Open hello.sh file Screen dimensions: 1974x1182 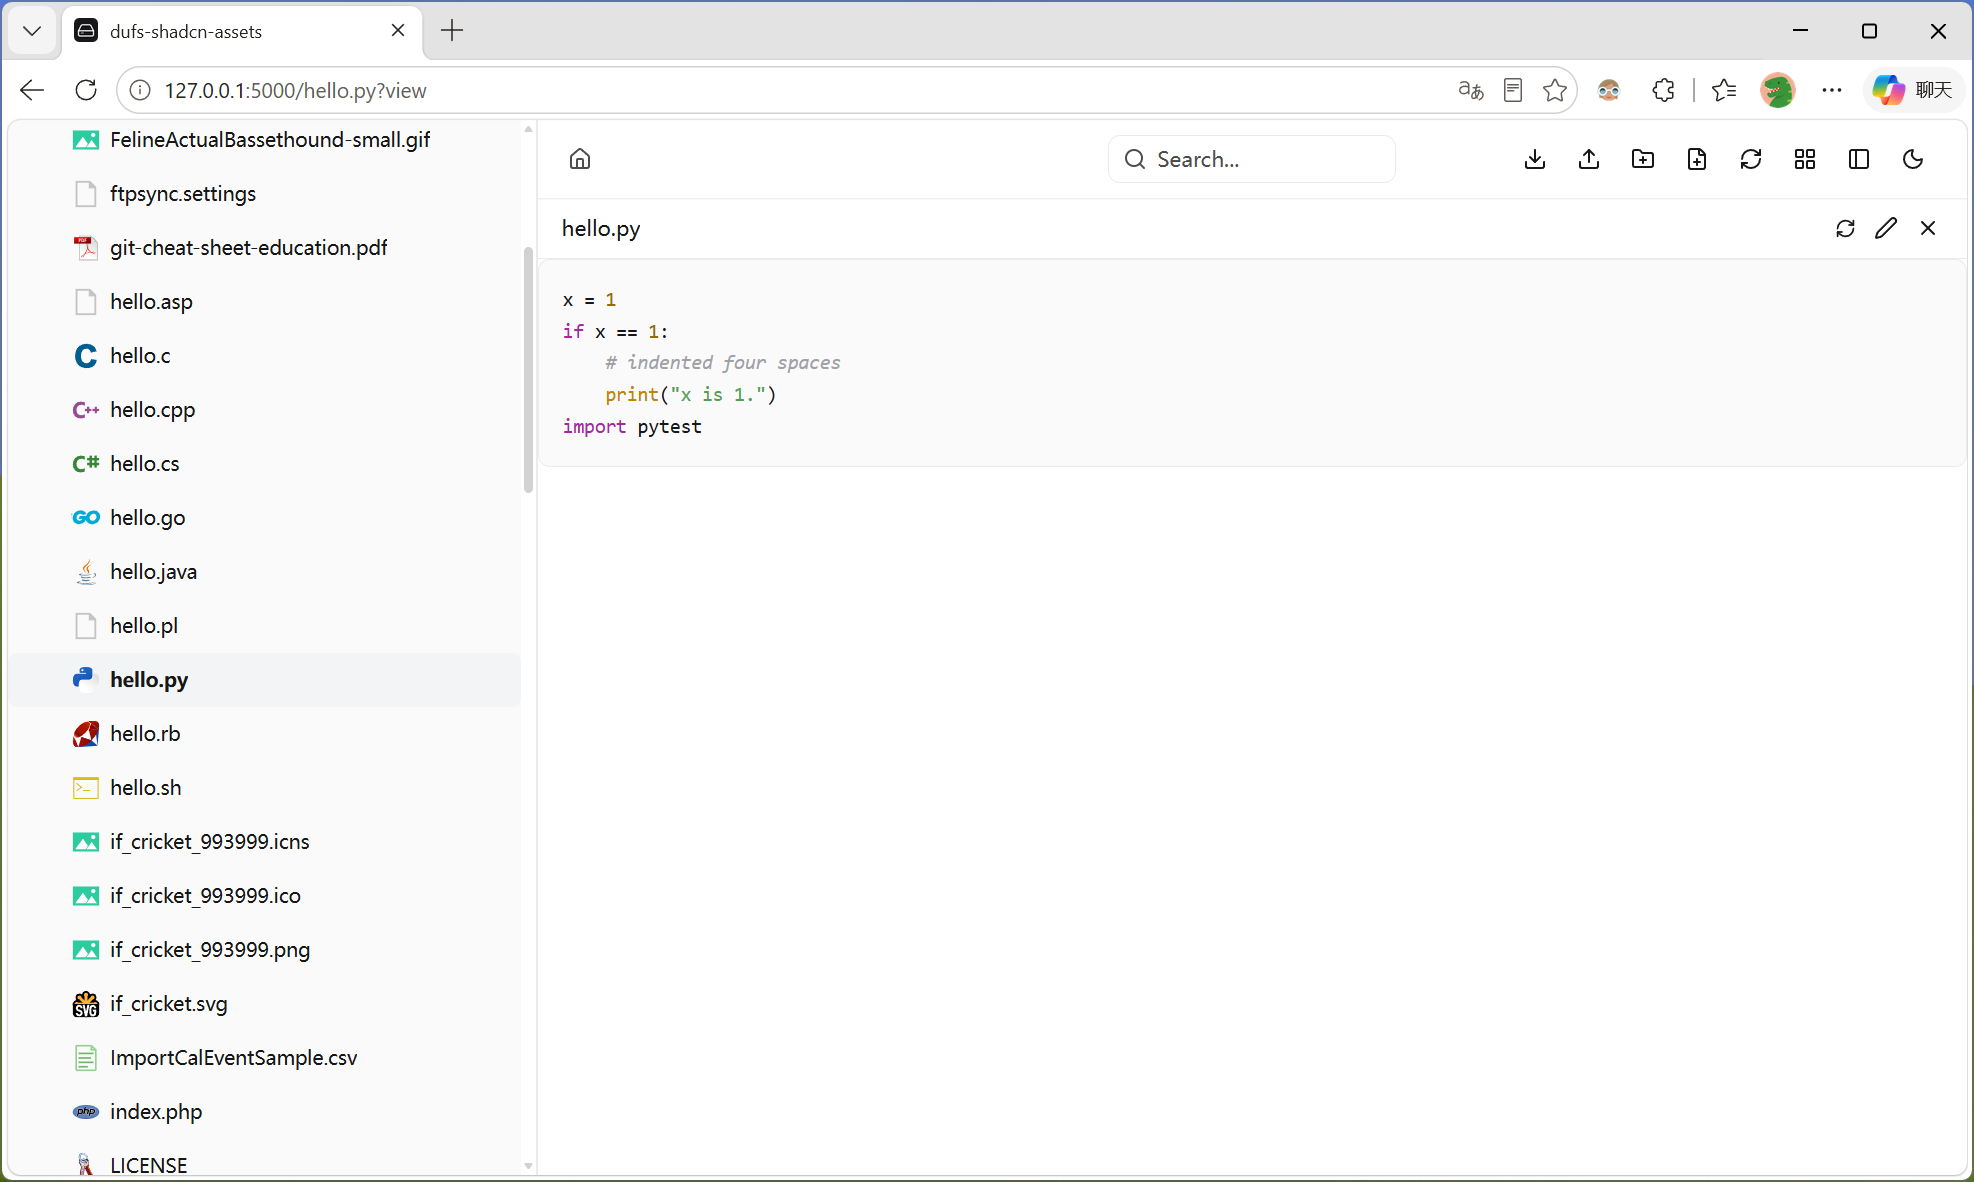click(265, 788)
